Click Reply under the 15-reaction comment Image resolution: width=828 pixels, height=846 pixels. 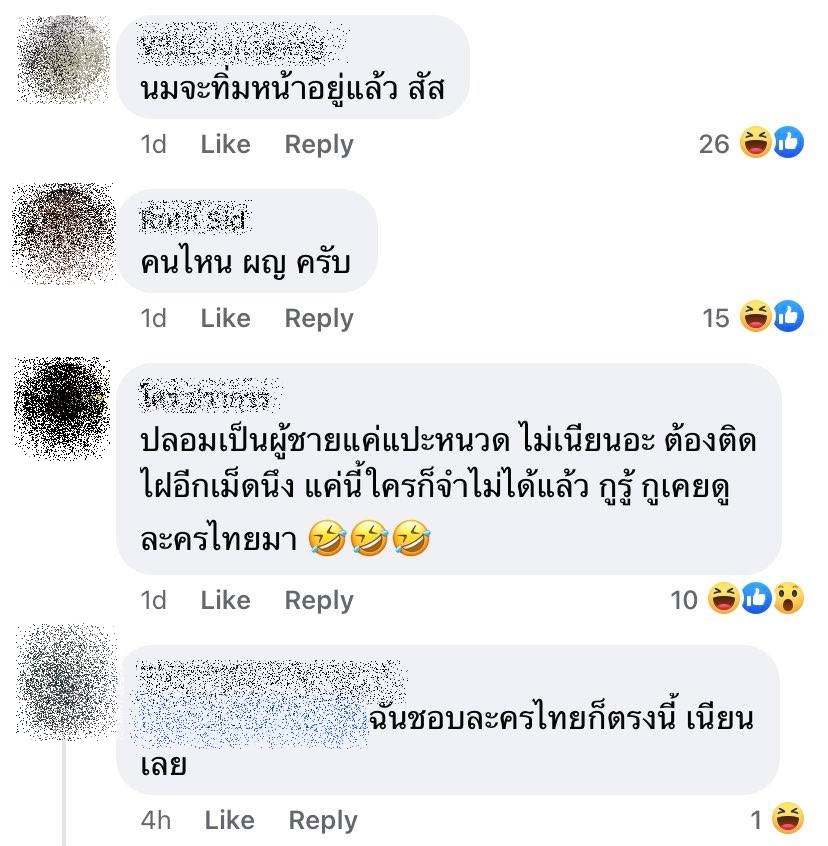pos(319,319)
